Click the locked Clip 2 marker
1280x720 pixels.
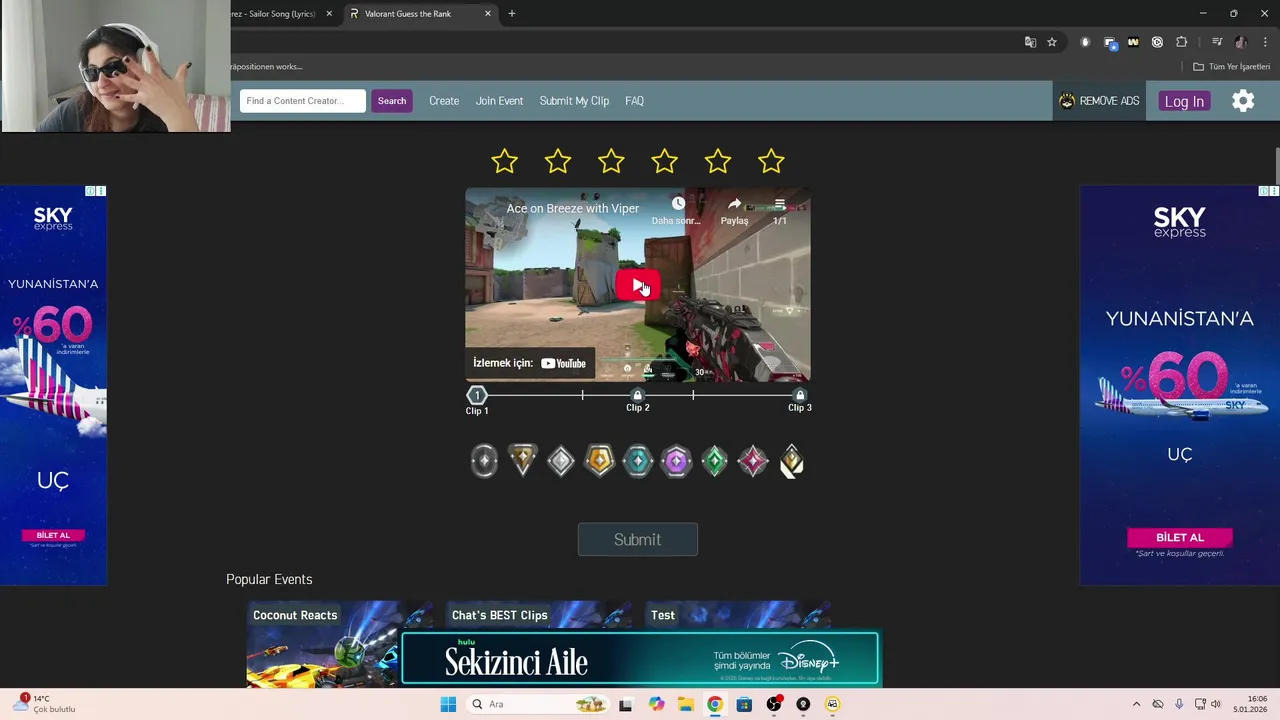(x=638, y=397)
